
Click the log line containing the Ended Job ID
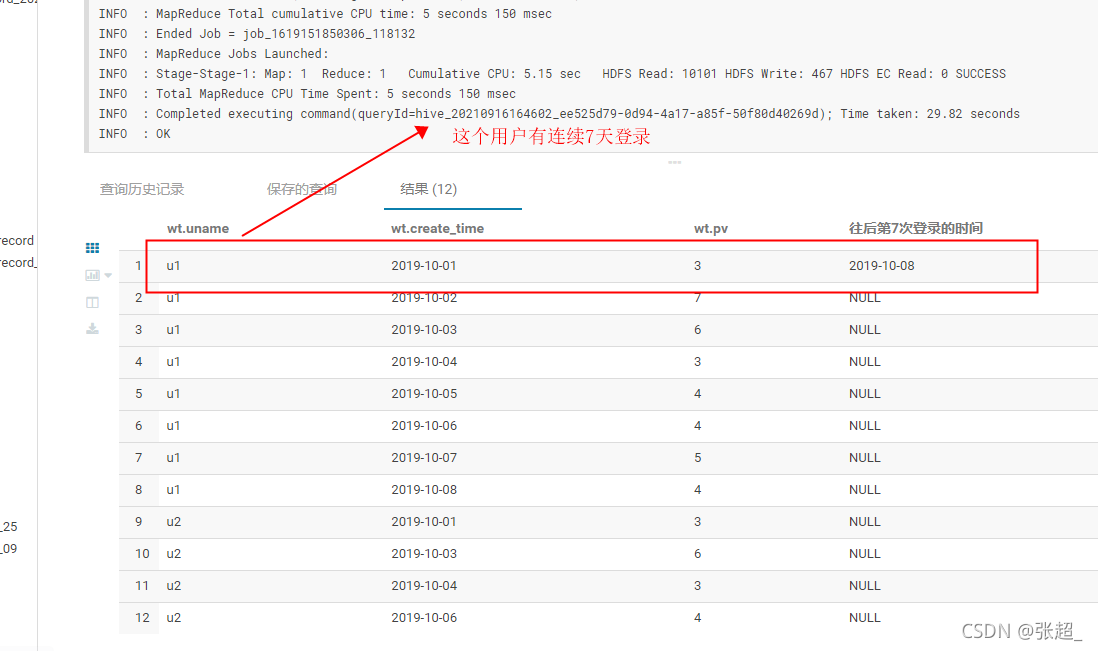[257, 34]
